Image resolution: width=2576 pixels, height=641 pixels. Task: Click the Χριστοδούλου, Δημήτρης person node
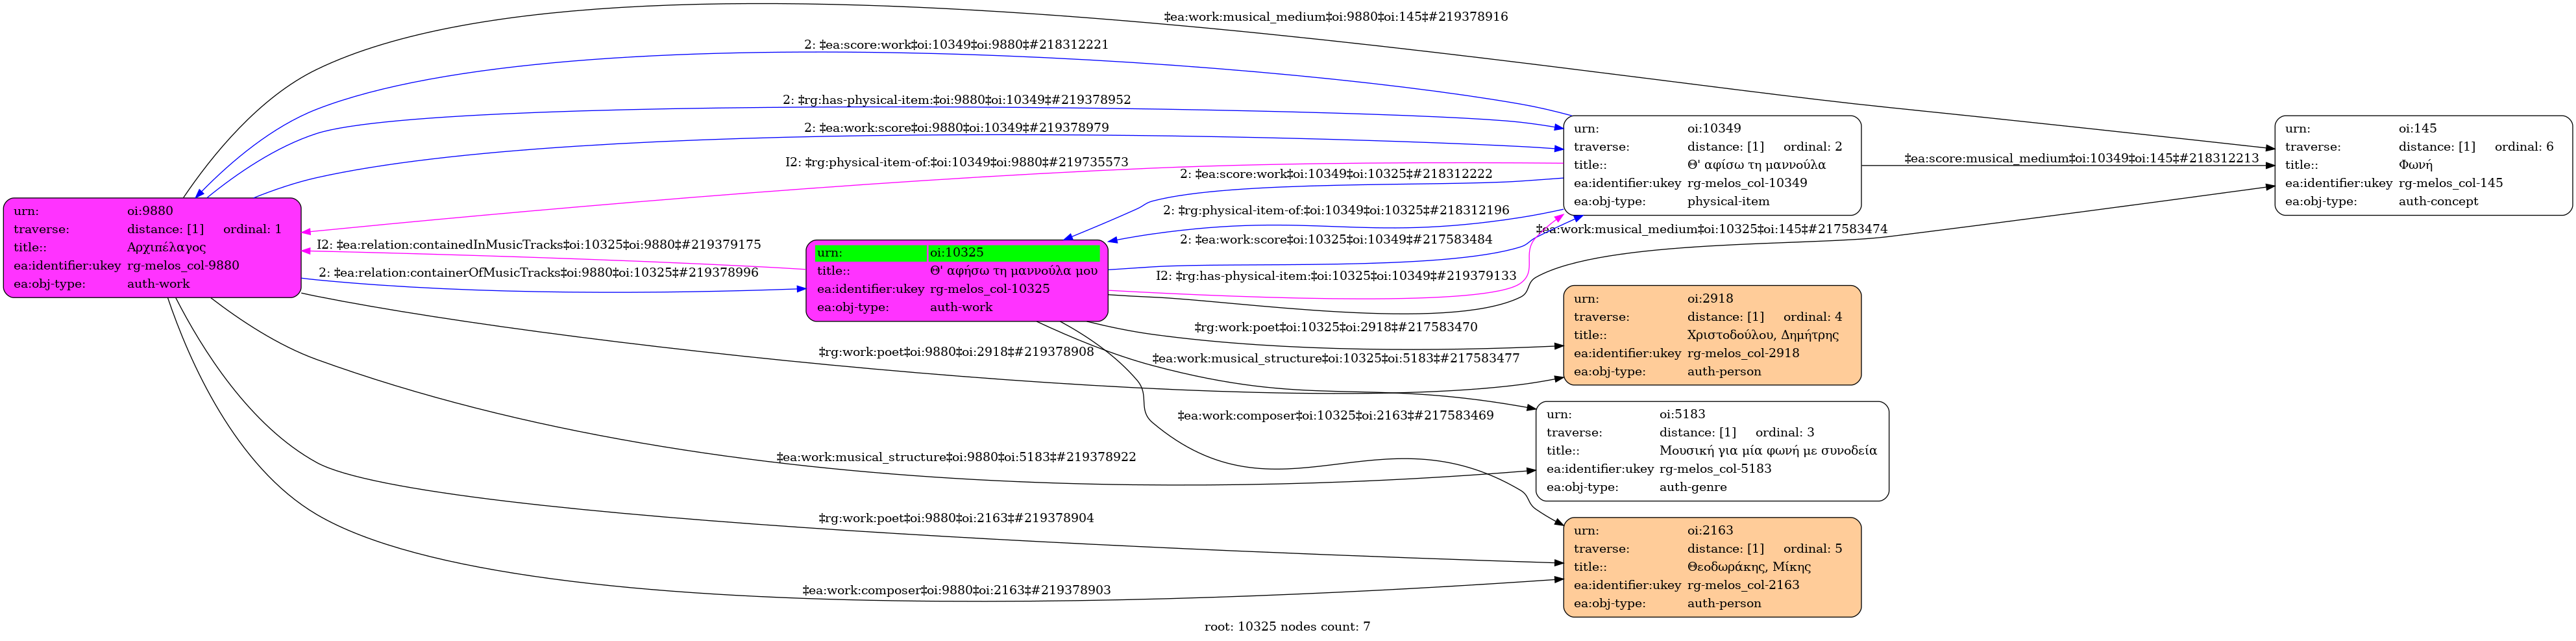(x=1711, y=335)
